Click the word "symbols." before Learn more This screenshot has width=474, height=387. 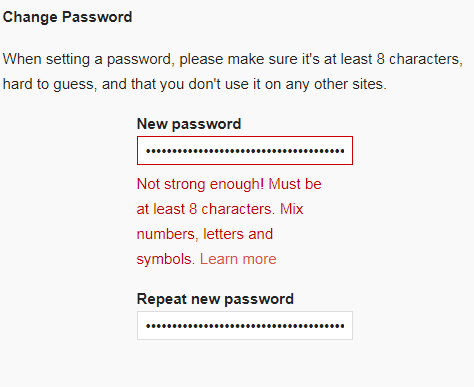[166, 259]
